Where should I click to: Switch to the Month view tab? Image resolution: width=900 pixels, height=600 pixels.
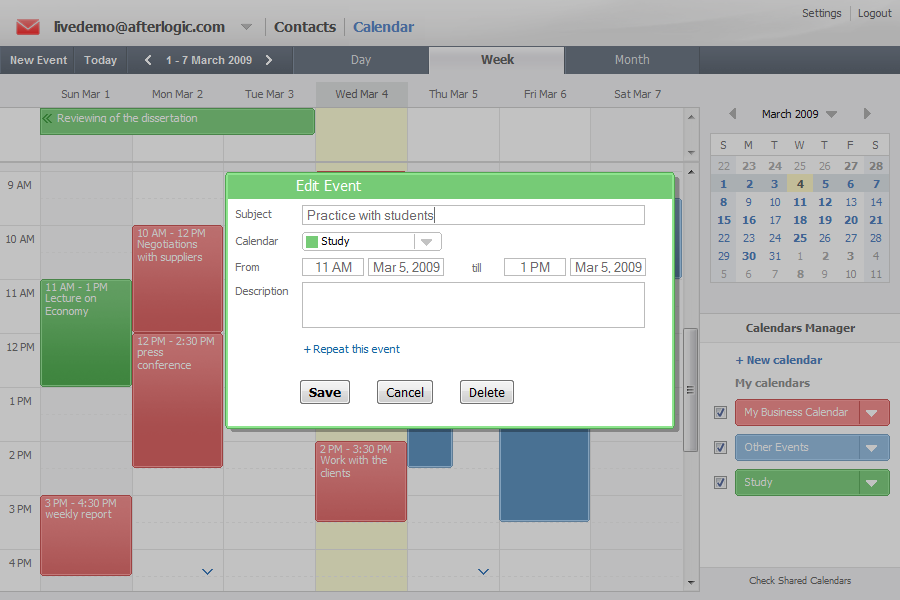(x=631, y=60)
